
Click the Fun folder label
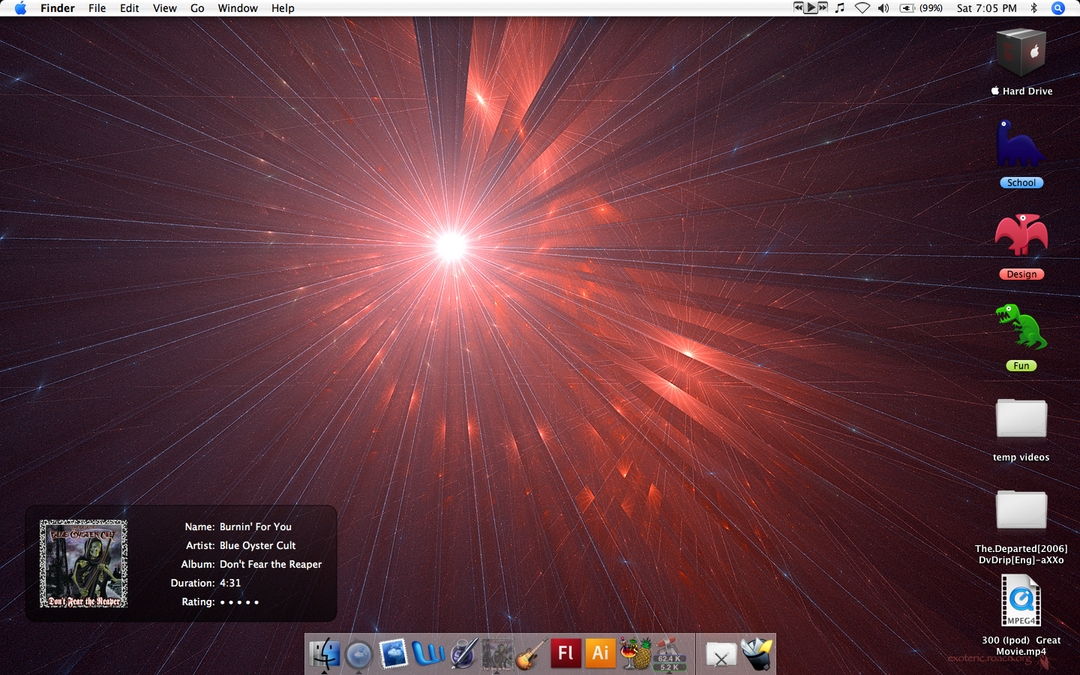[1021, 366]
